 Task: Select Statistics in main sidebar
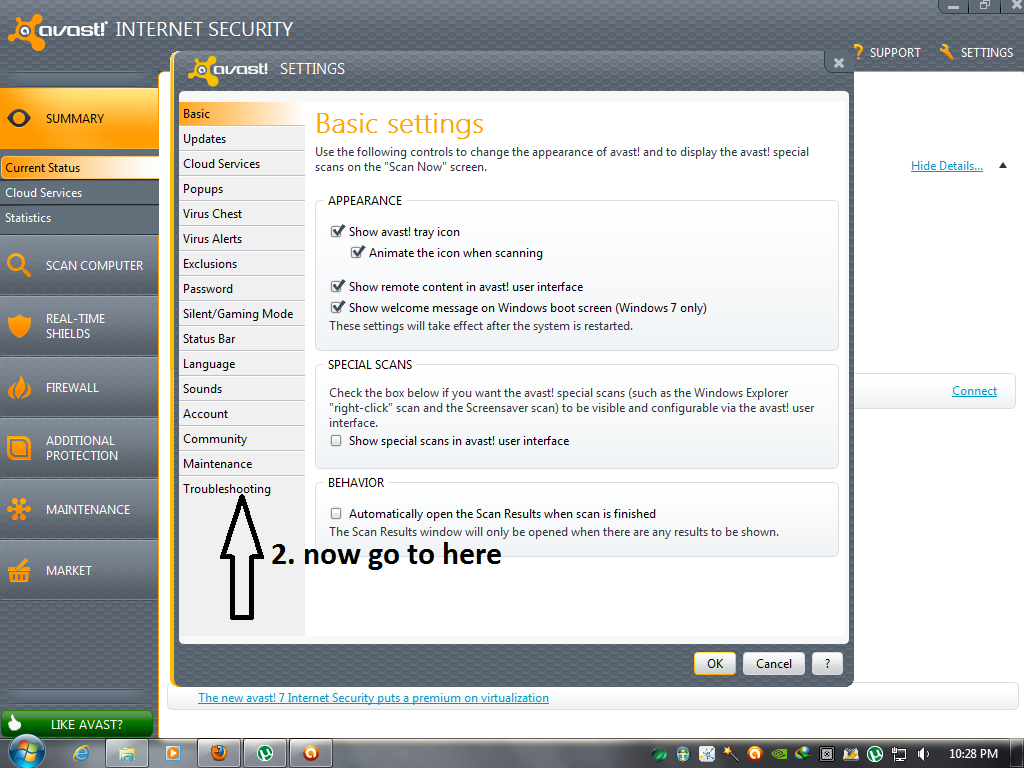(x=79, y=217)
